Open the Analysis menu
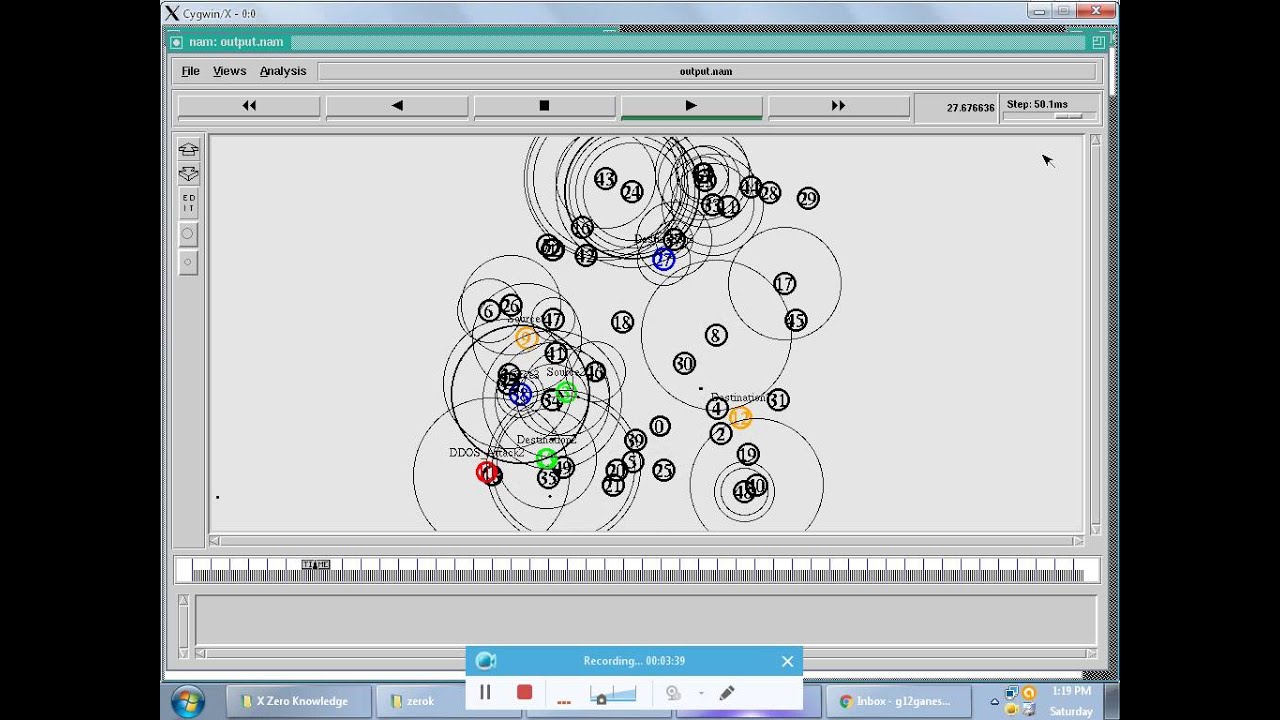Screen dimensions: 1280x720 (x=283, y=71)
